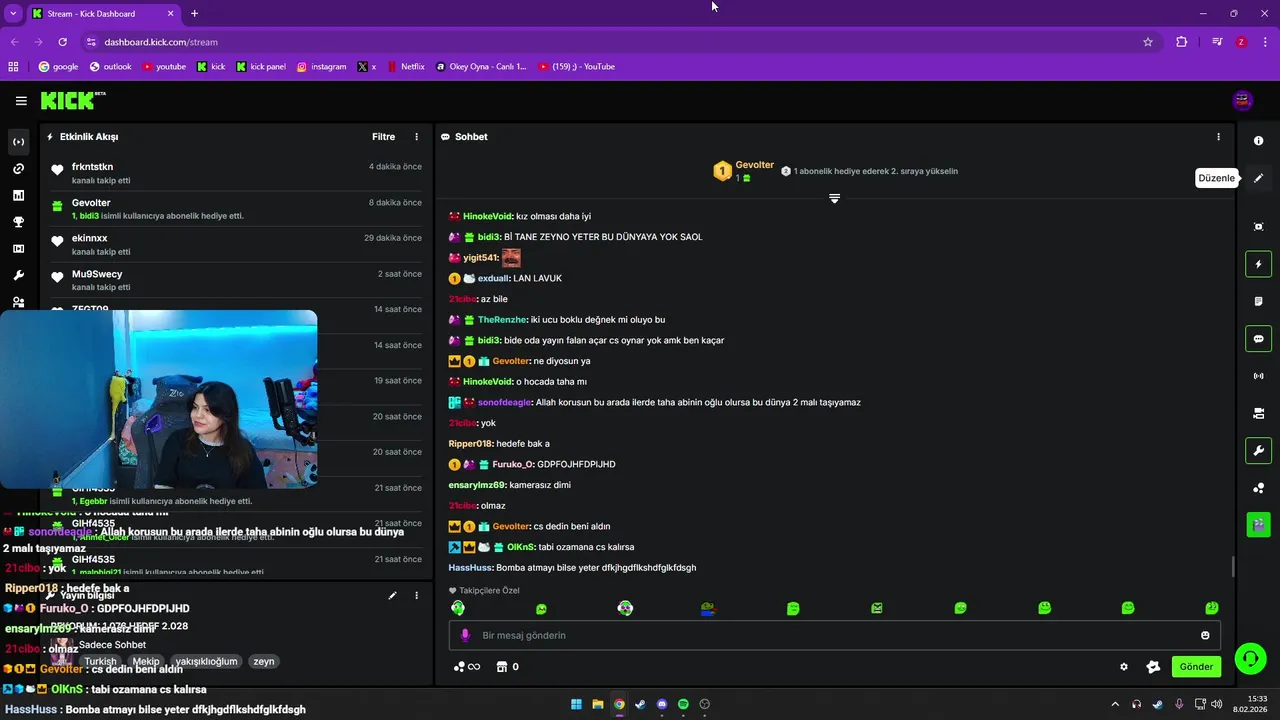1280x720 pixels.
Task: Open the wrench settings icon in left sidebar
Action: [18, 276]
